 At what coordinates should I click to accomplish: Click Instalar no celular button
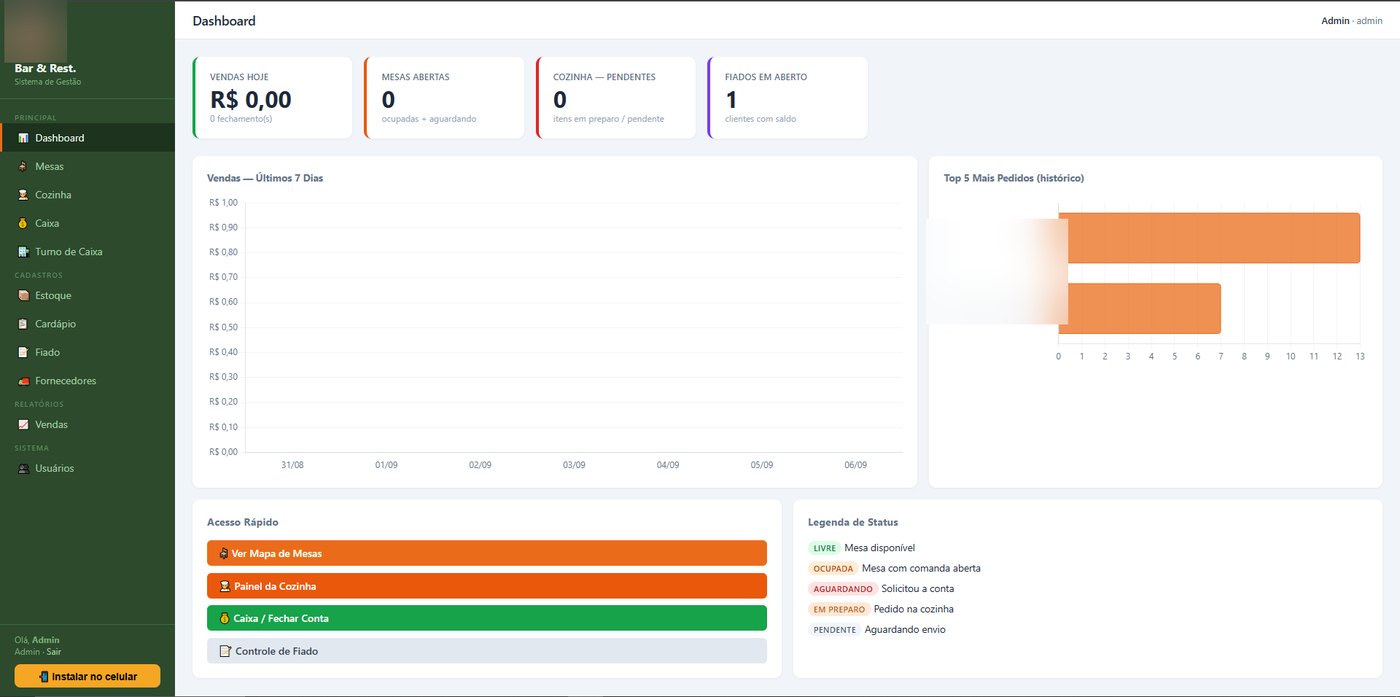tap(87, 676)
